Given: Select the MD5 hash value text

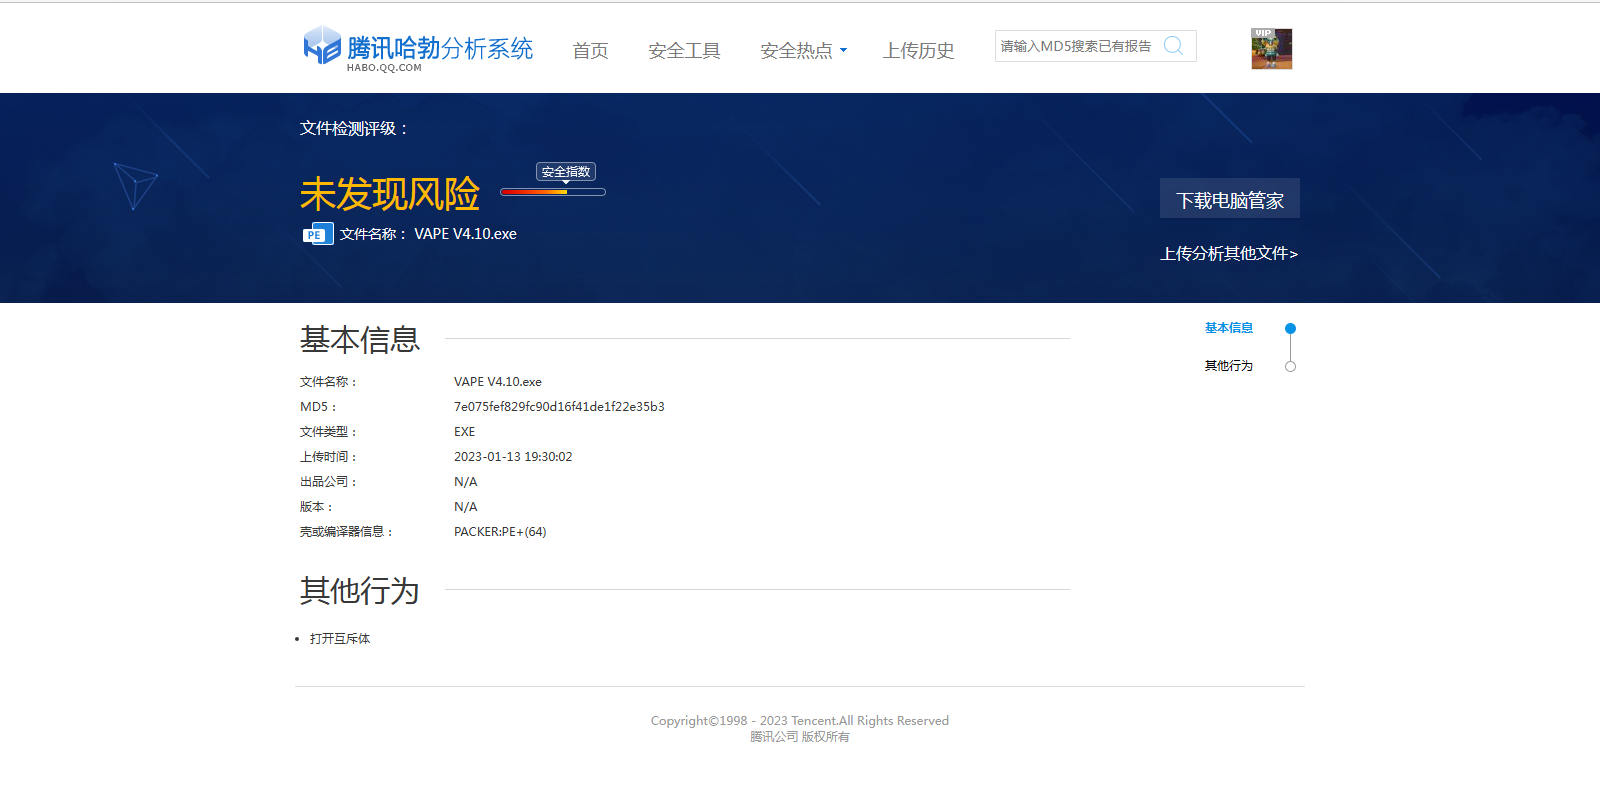Looking at the screenshot, I should pos(559,407).
